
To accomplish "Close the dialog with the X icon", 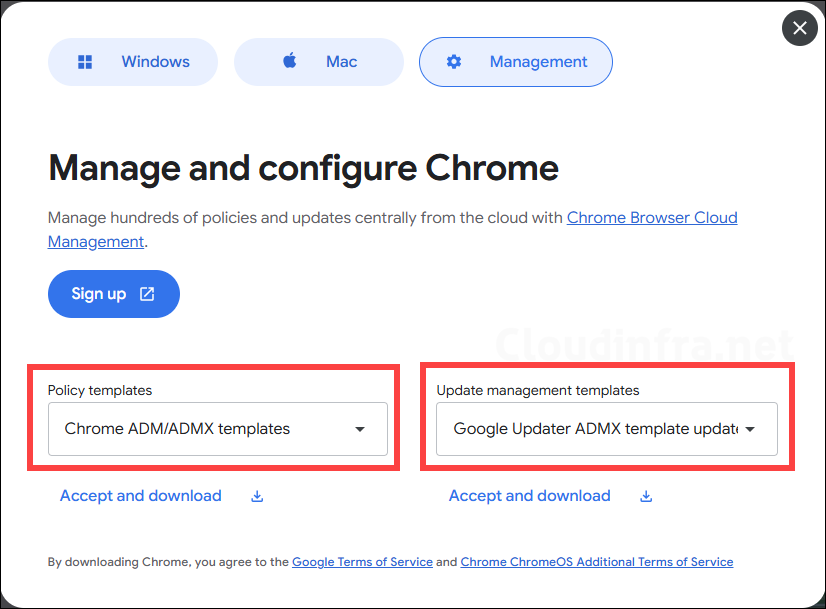I will [x=799, y=28].
